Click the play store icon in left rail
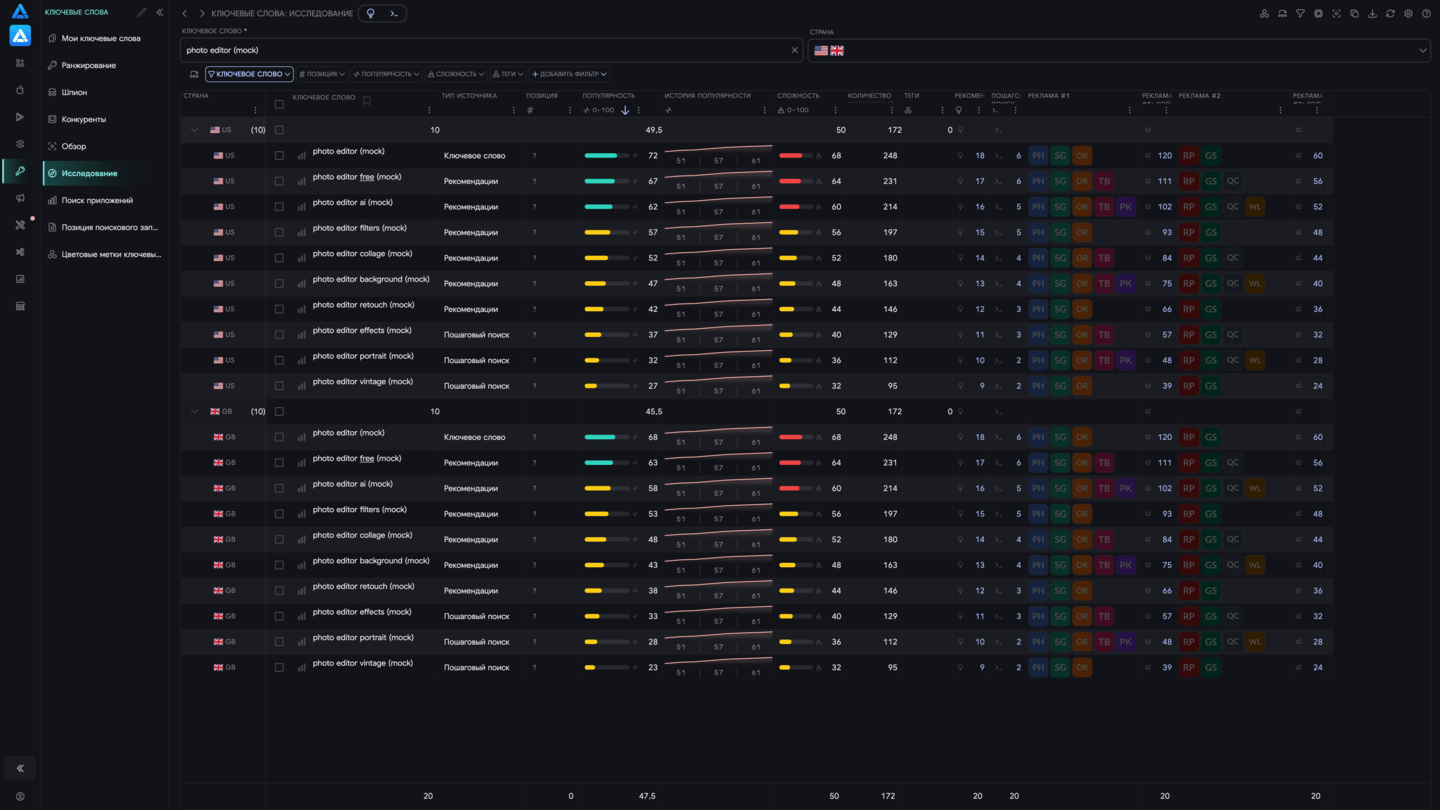 pos(20,117)
